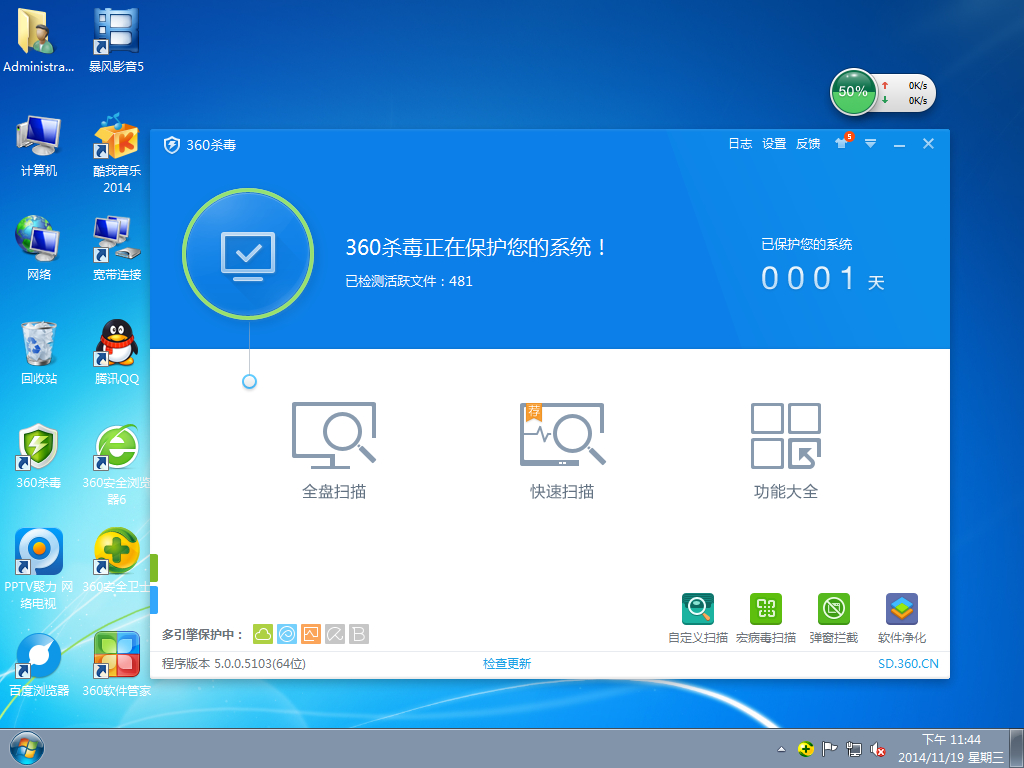Expand the title bar dropdown triangle menu
This screenshot has height=768, width=1024.
tap(871, 144)
